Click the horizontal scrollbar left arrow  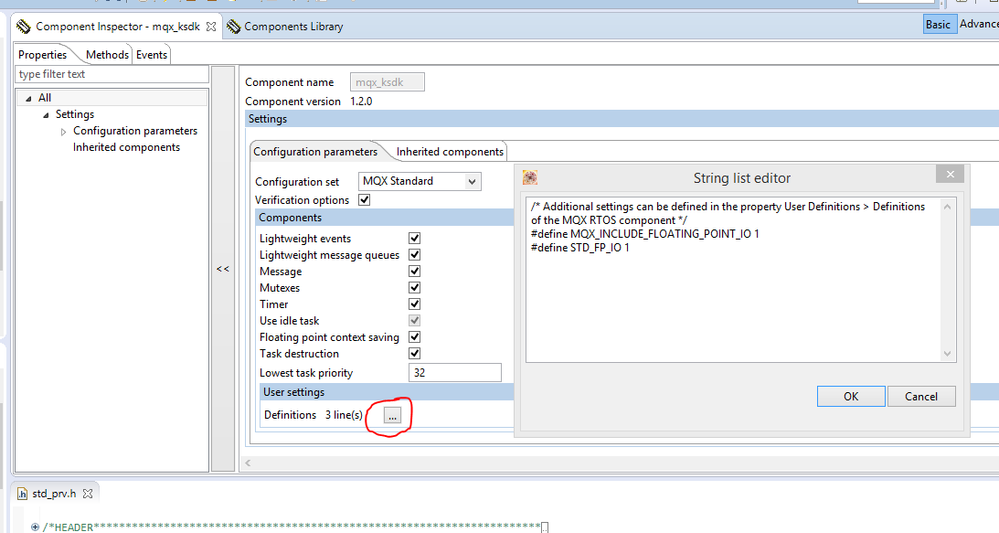click(248, 463)
